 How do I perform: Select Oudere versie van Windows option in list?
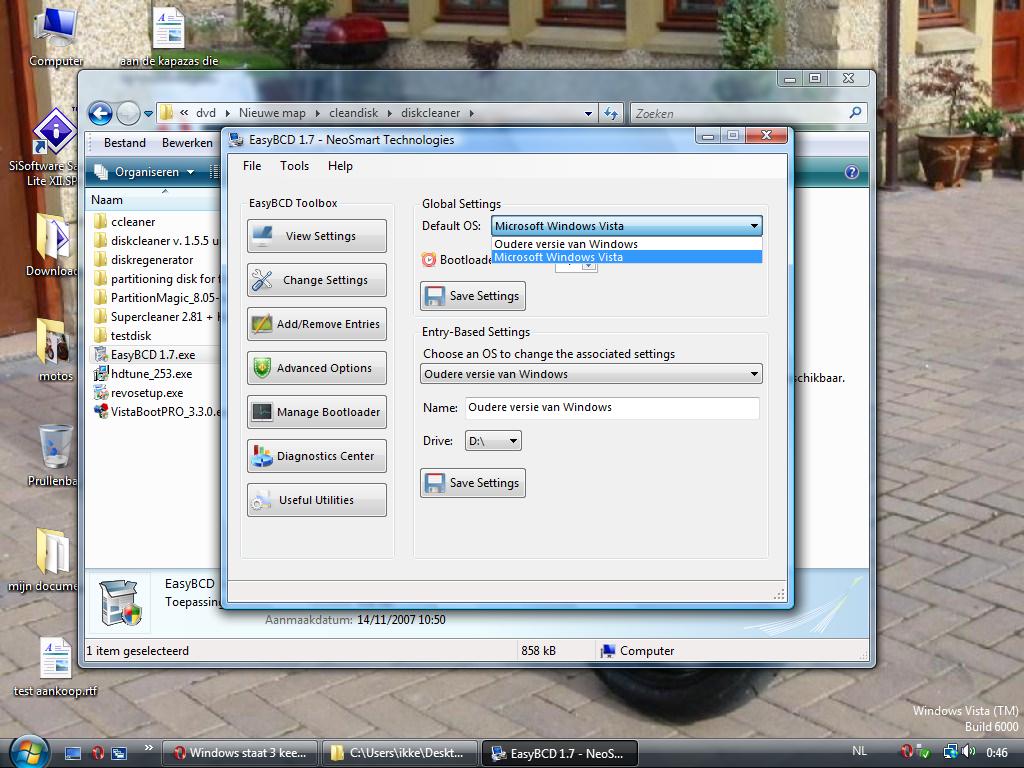626,244
